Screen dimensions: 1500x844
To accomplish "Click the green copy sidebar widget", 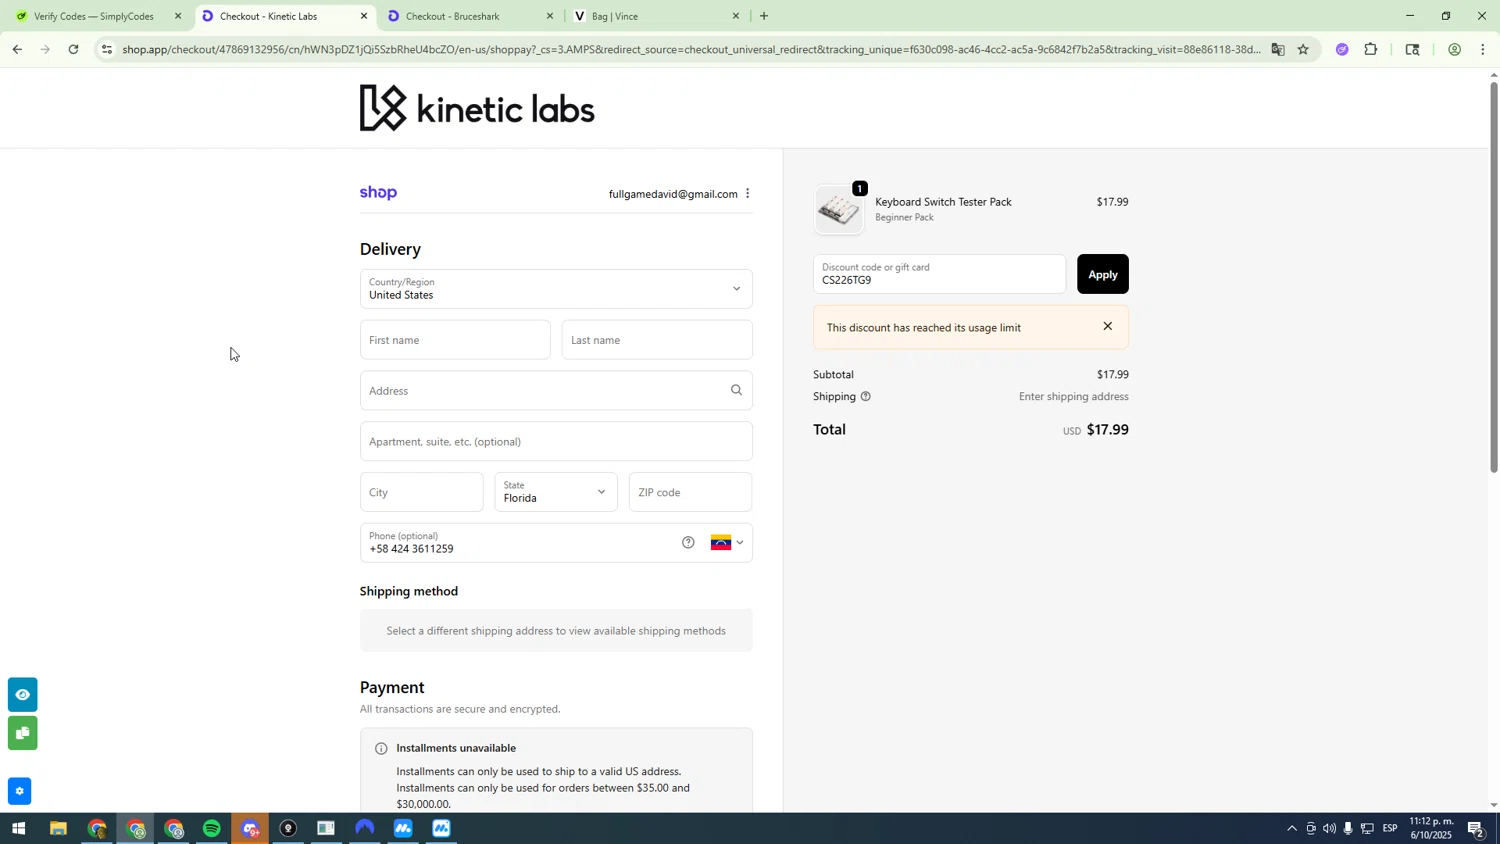I will (x=22, y=733).
